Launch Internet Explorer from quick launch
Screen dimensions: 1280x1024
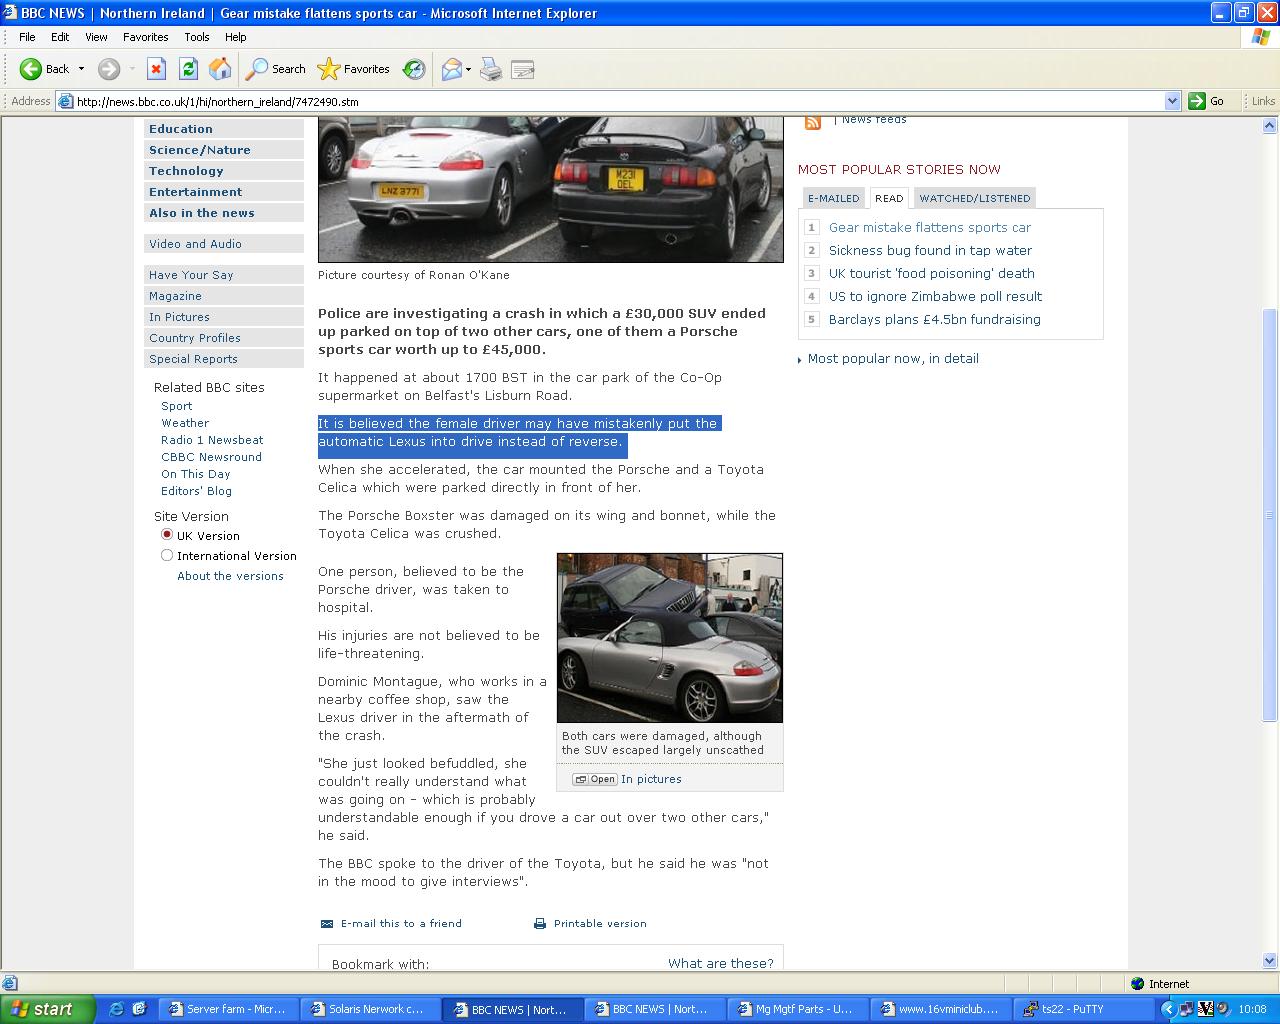pos(116,1009)
